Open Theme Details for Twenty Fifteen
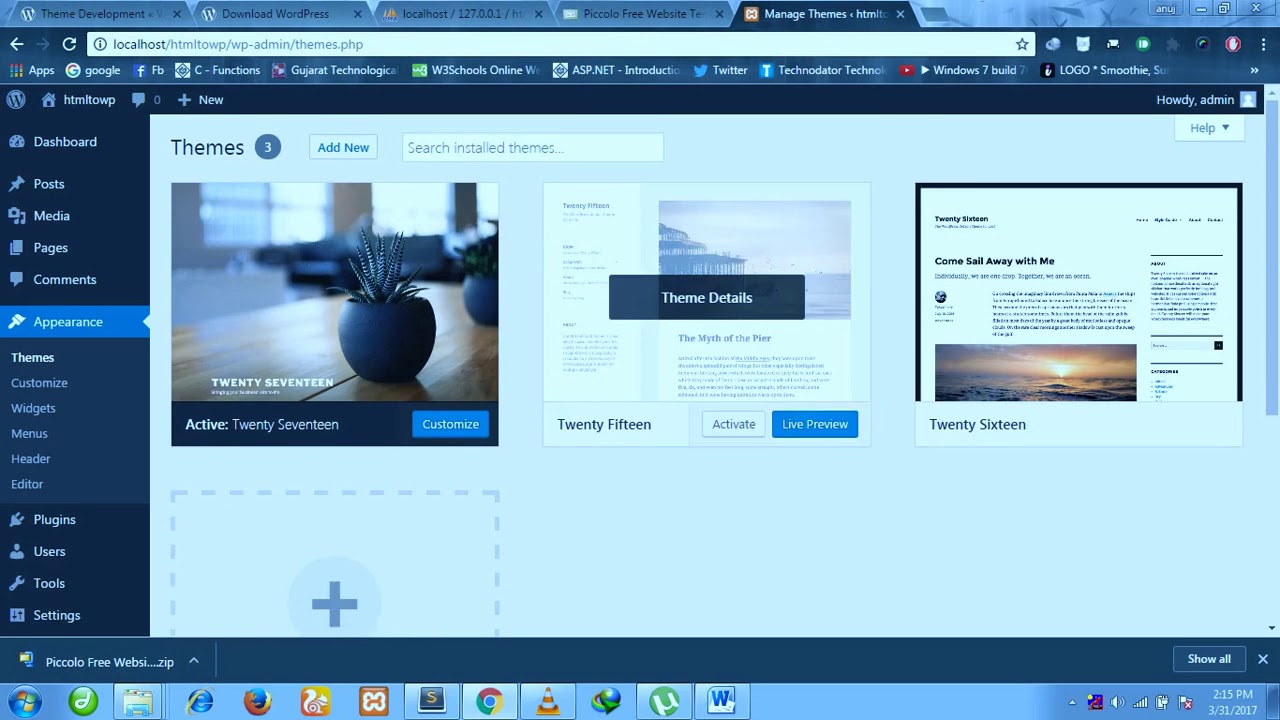The height and width of the screenshot is (720, 1280). (x=706, y=297)
